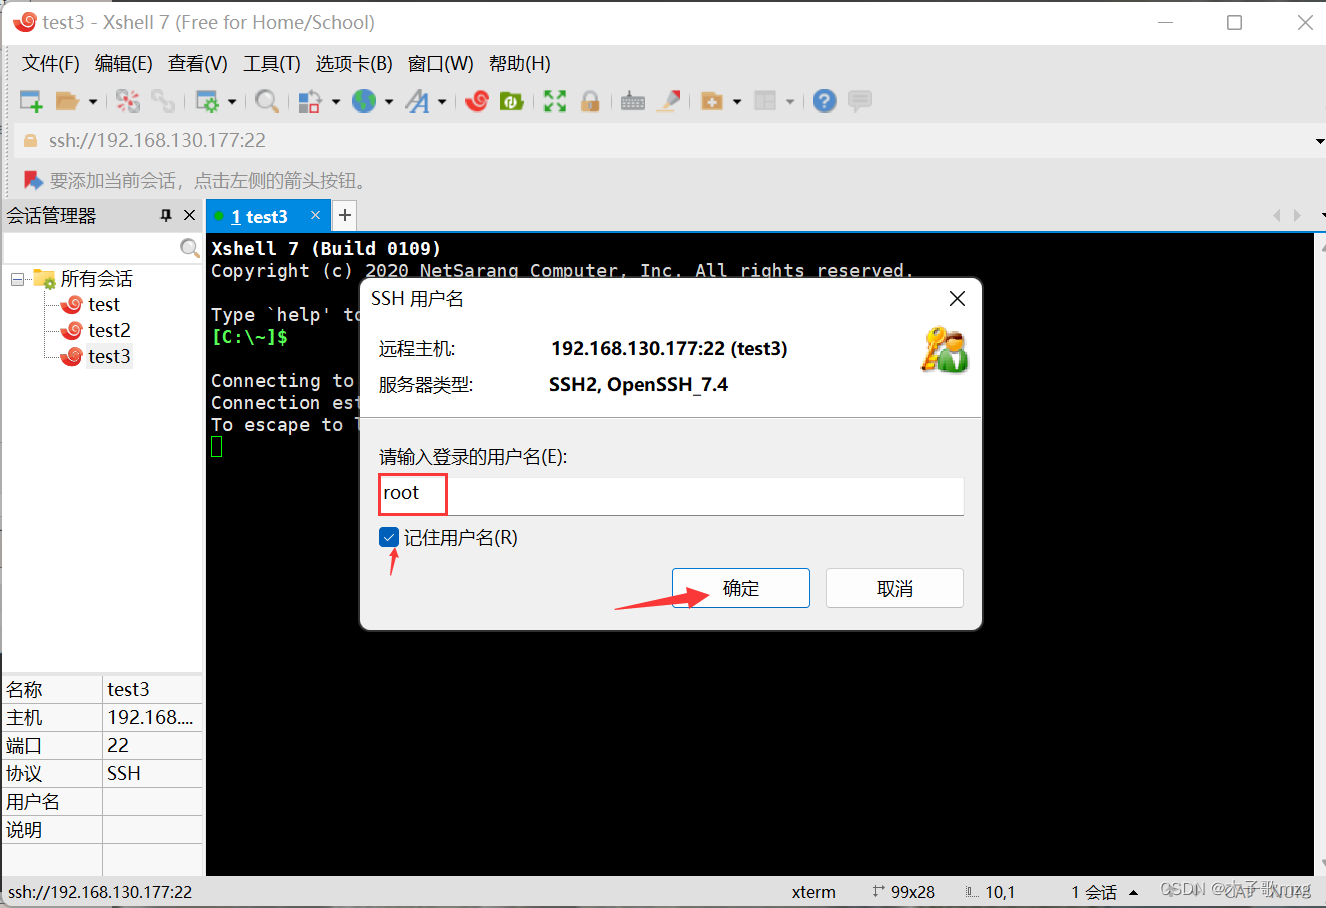Expand the address bar dropdown arrow
The width and height of the screenshot is (1326, 908).
click(x=1319, y=142)
